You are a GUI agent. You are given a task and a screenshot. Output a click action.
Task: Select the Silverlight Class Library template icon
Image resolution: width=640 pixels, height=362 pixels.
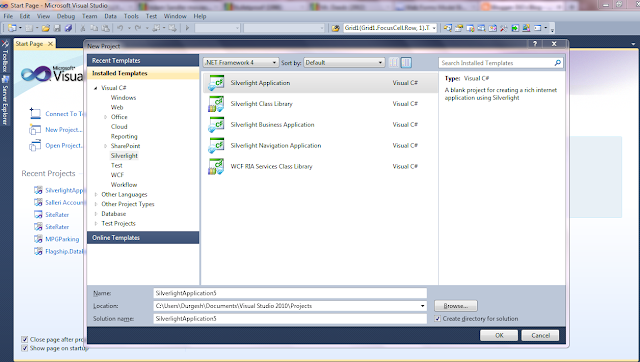[216, 104]
